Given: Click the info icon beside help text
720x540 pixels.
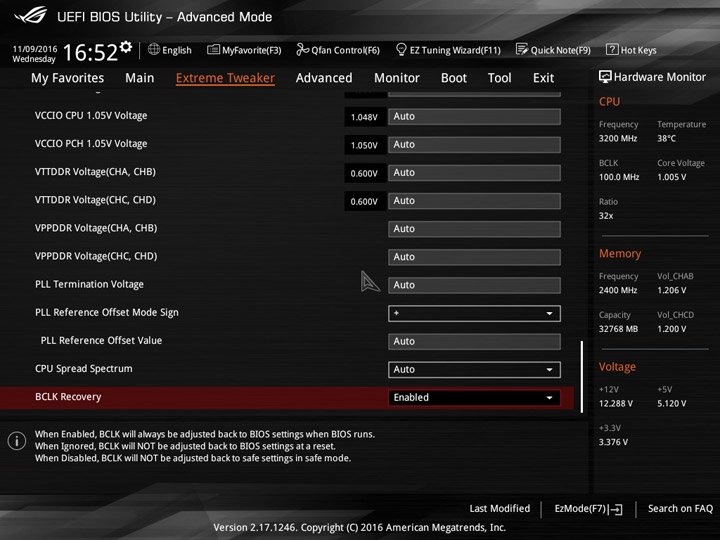Looking at the screenshot, I should click(17, 441).
